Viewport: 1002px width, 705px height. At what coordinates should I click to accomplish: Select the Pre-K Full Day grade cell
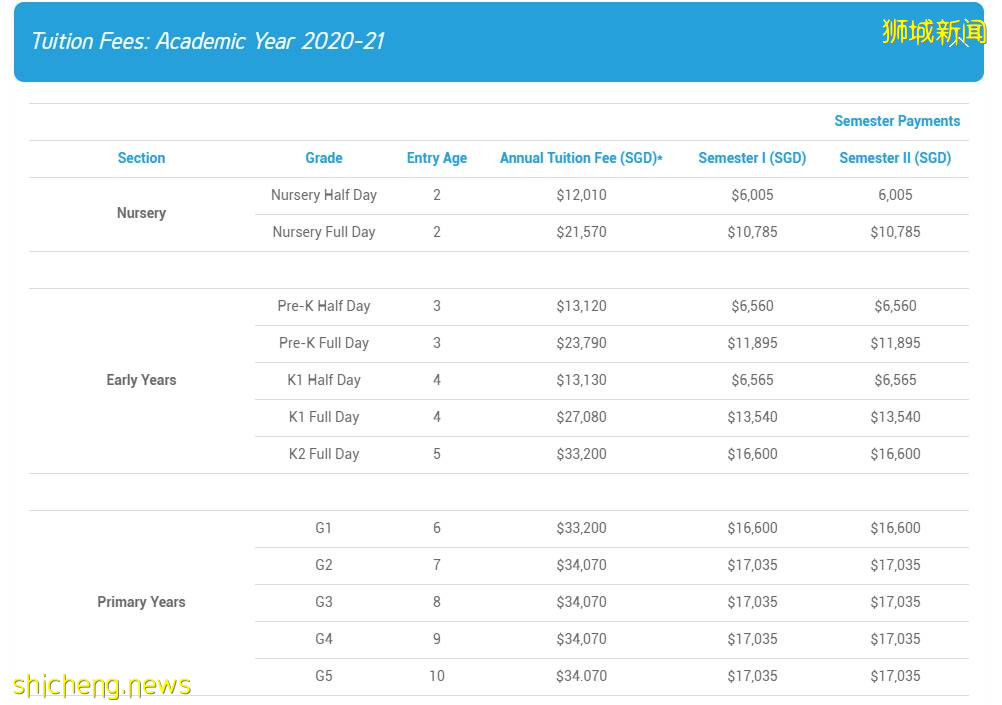tap(323, 343)
